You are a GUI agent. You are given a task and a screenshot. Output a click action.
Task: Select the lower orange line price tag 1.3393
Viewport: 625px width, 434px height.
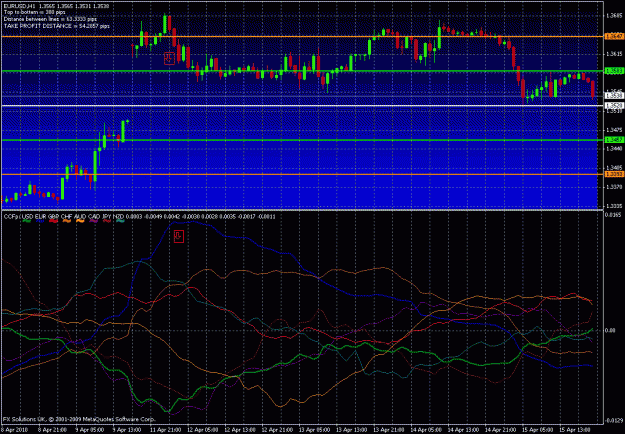[614, 174]
